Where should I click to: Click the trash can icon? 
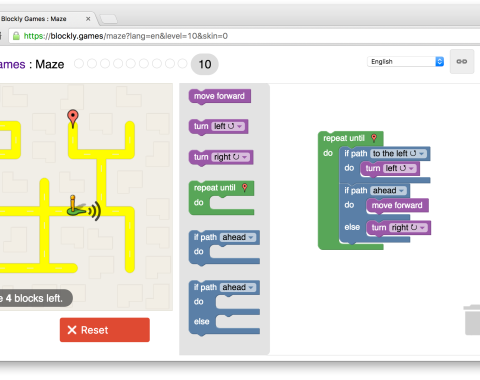coord(472,320)
